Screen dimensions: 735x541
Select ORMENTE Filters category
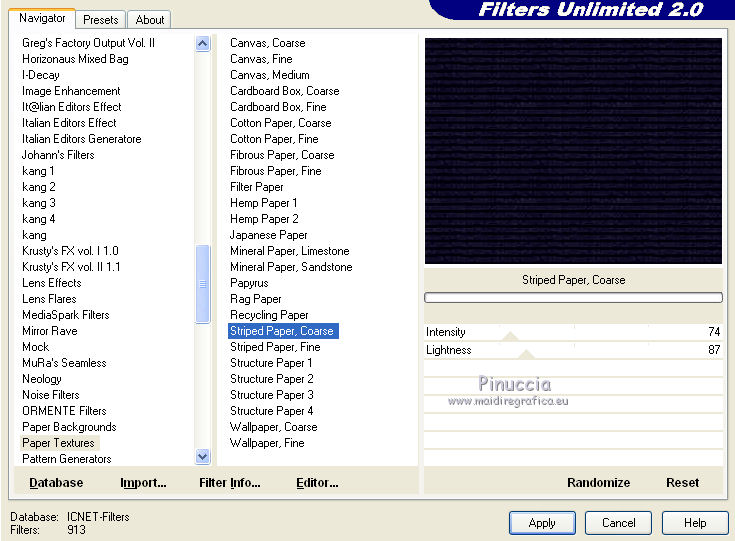click(64, 411)
